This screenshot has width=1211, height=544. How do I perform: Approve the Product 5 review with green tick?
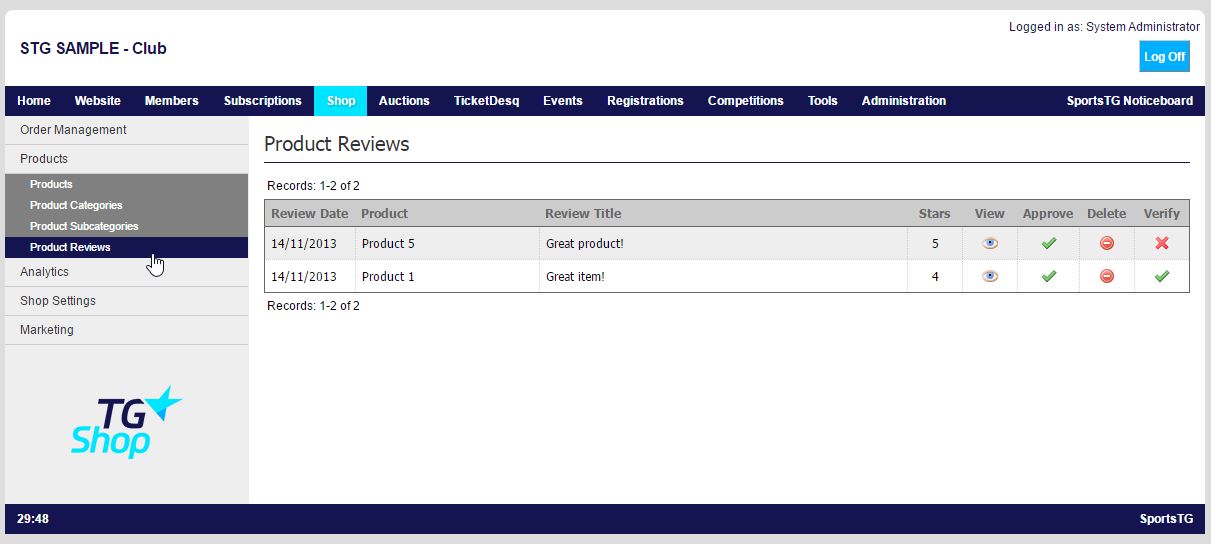[1048, 243]
